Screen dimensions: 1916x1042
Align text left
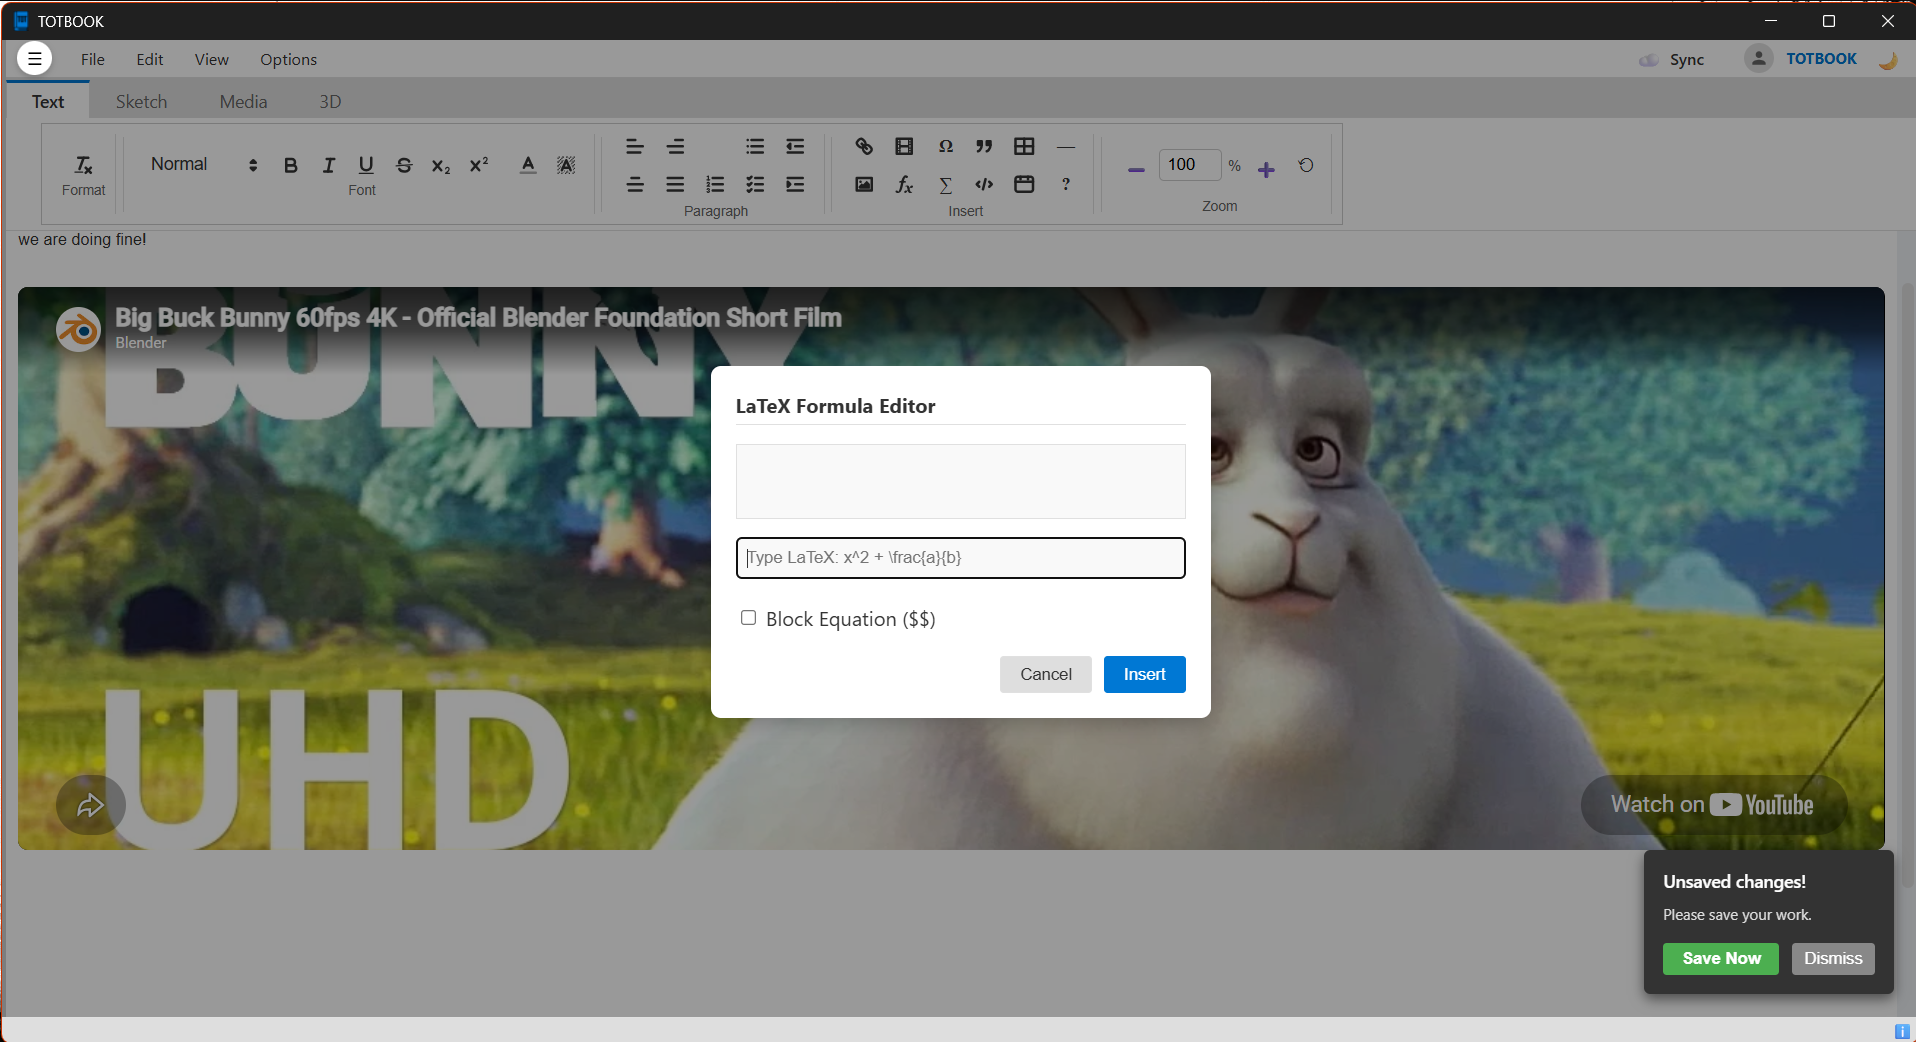click(635, 147)
